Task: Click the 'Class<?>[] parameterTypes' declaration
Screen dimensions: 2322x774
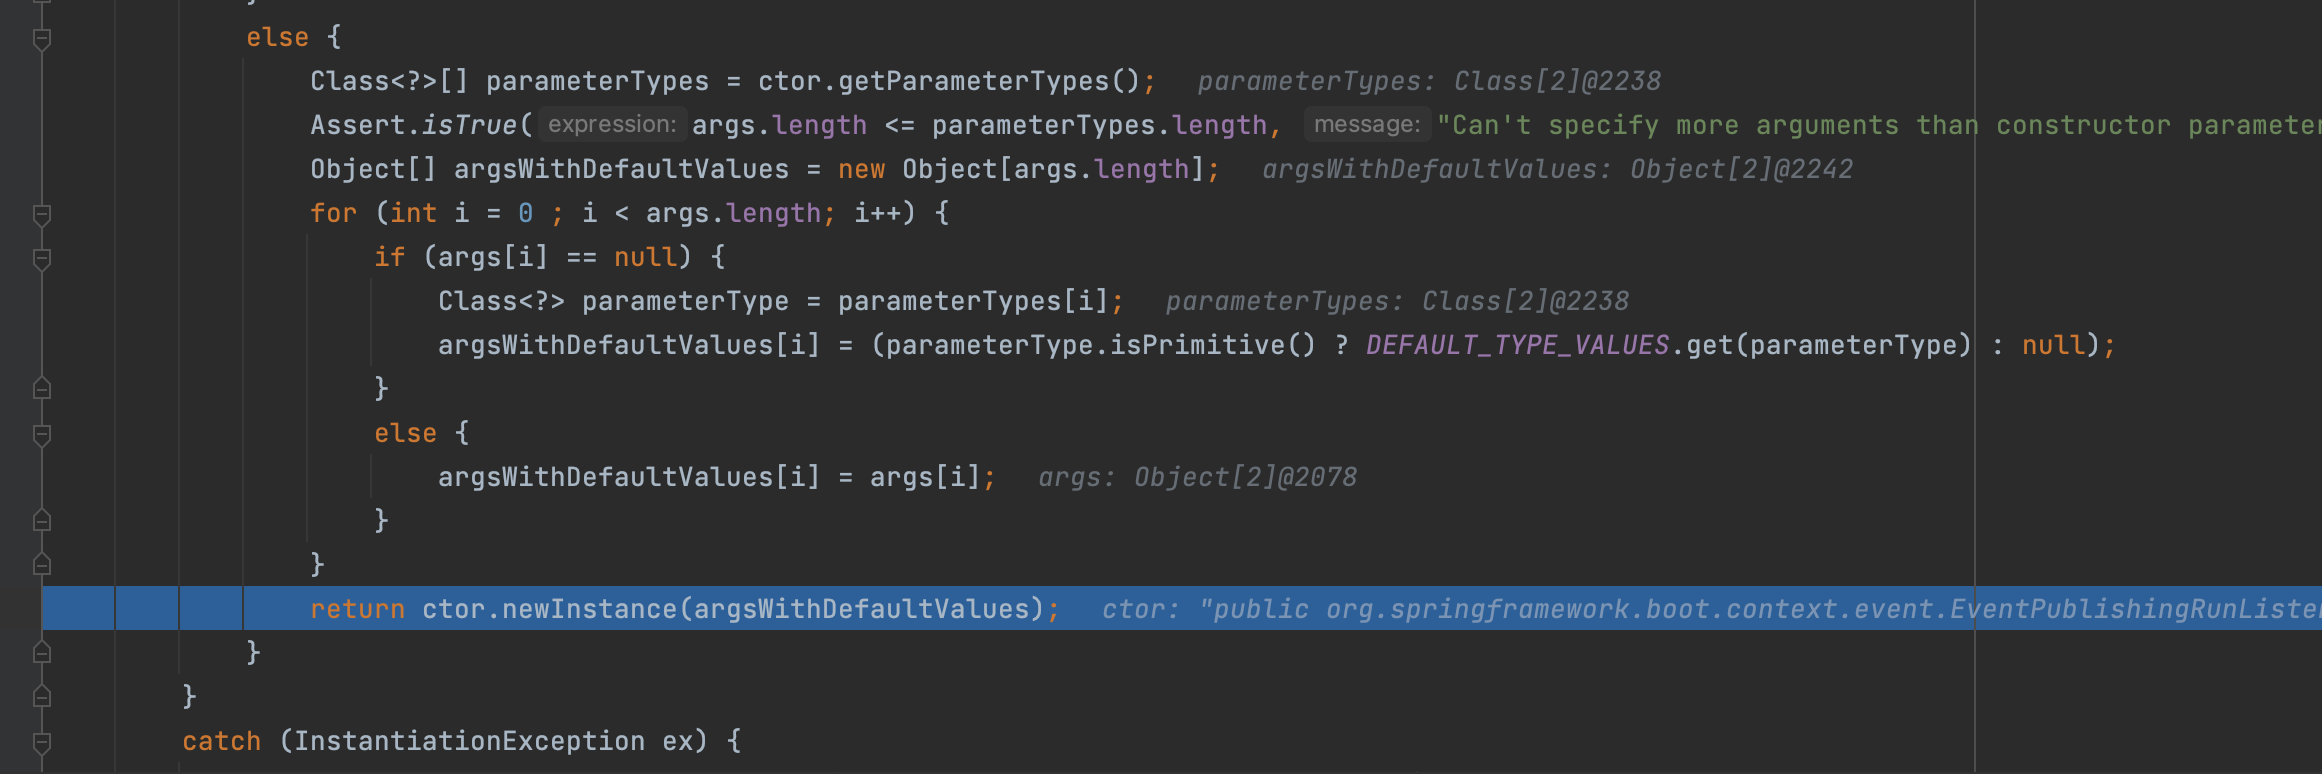Action: coord(509,81)
